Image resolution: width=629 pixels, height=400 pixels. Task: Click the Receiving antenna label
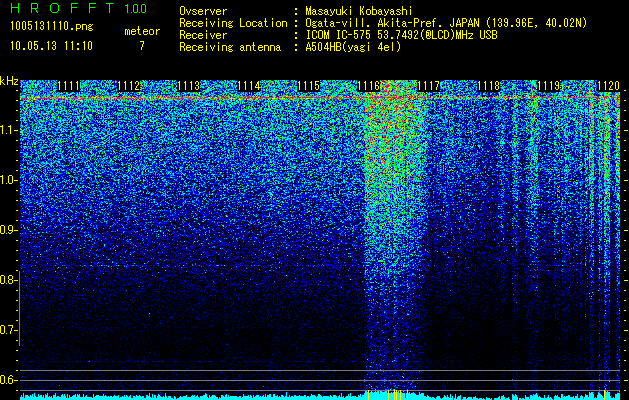tap(230, 47)
